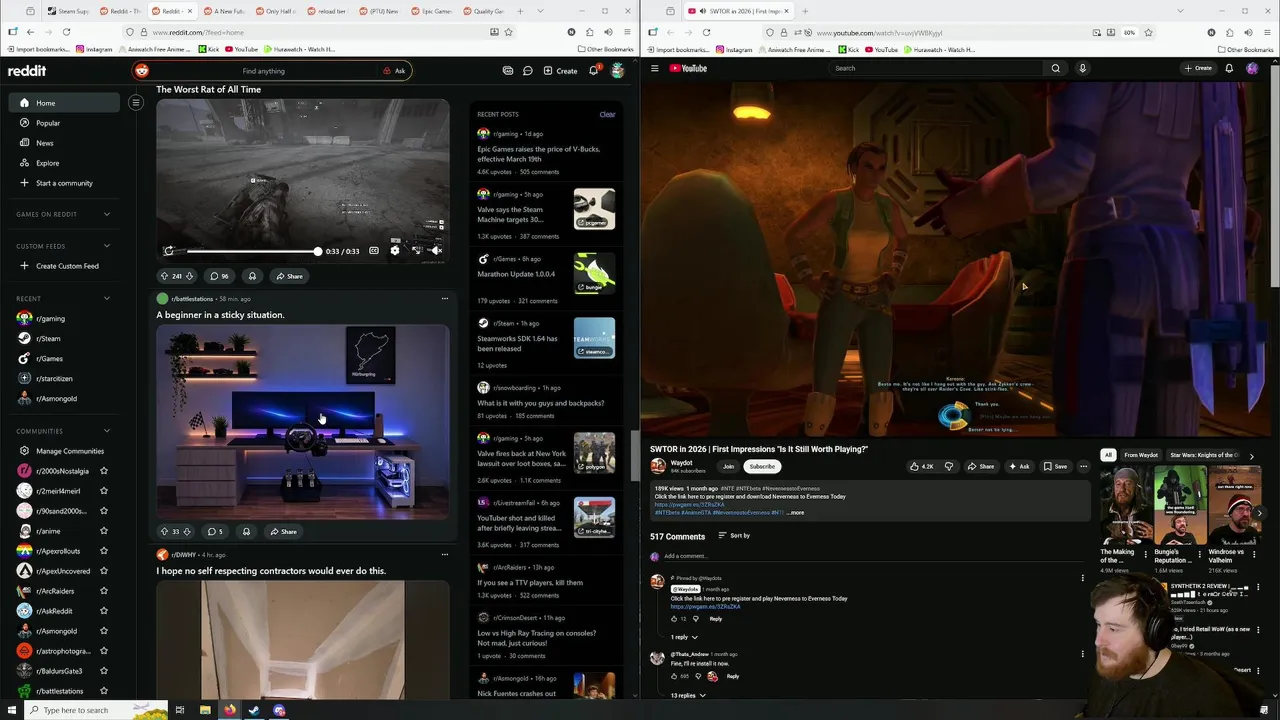1280x720 pixels.
Task: Open Reddit notifications bell
Action: pos(593,71)
